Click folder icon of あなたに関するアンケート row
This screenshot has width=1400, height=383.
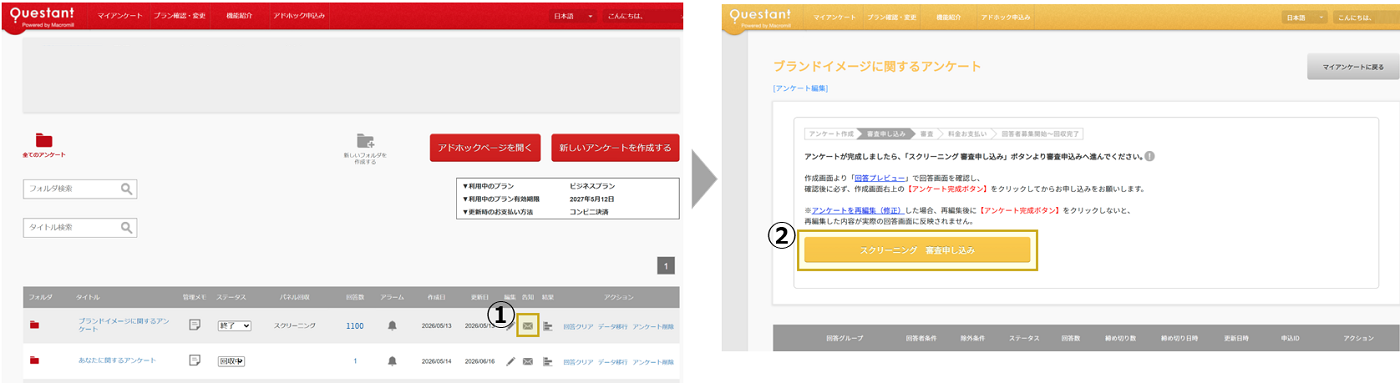35,360
